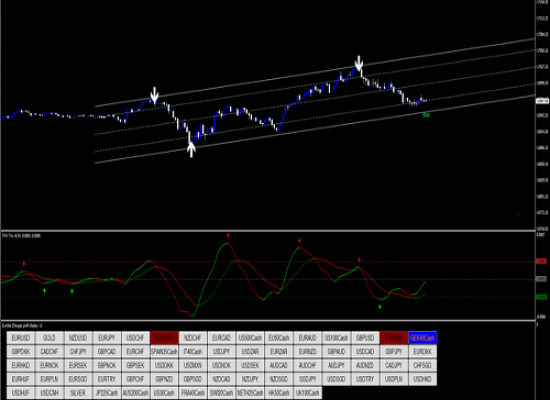Viewport: 550px width, 400px height.
Task: Click red upper level marker on oscillator scale
Action: point(542,261)
